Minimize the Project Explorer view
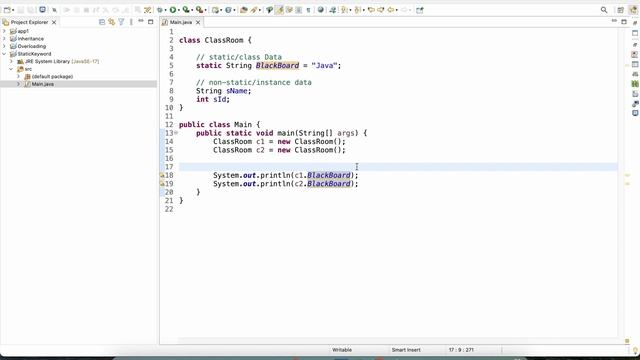Viewport: 640px width, 360px height. pos(141,21)
